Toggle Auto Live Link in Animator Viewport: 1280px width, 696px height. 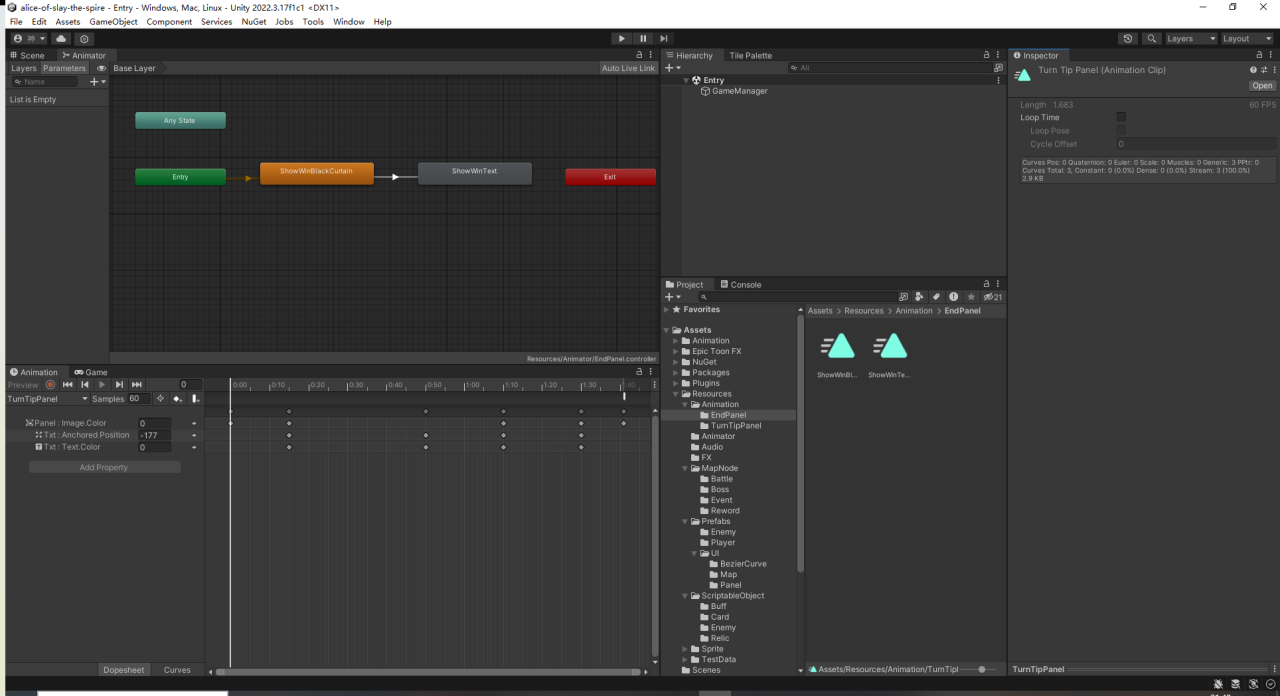628,68
